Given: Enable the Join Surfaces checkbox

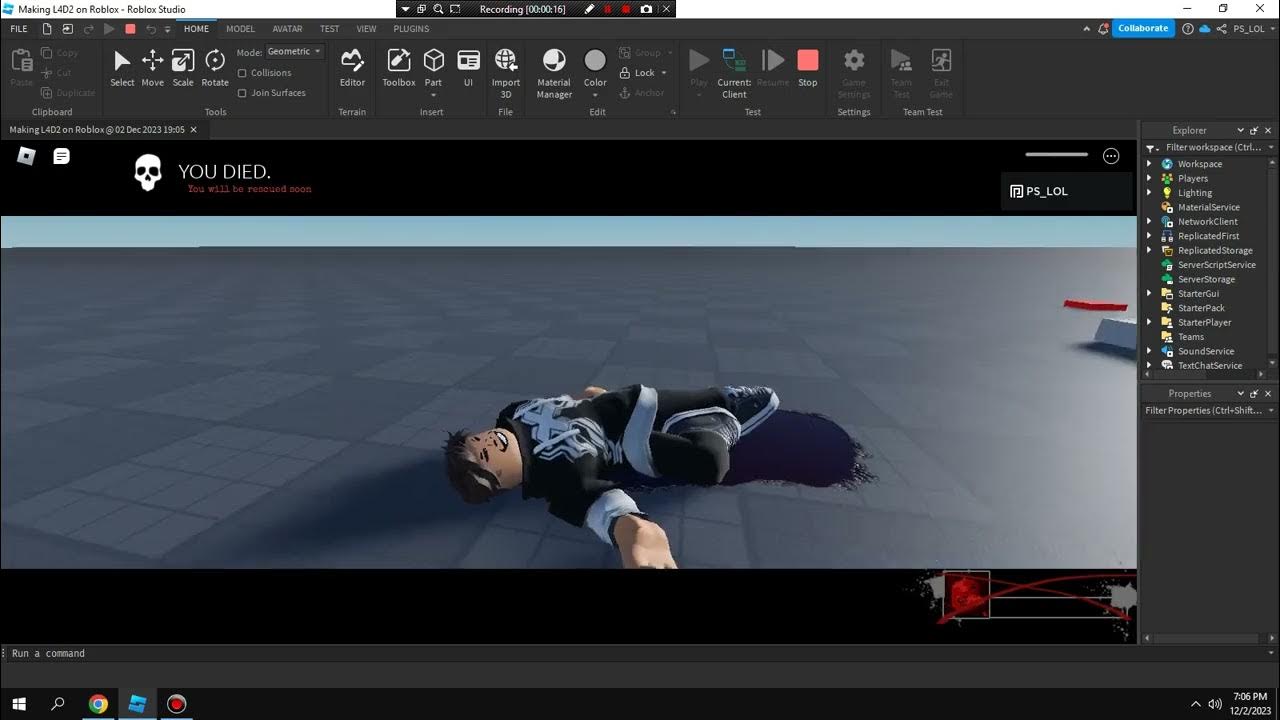Looking at the screenshot, I should (242, 93).
